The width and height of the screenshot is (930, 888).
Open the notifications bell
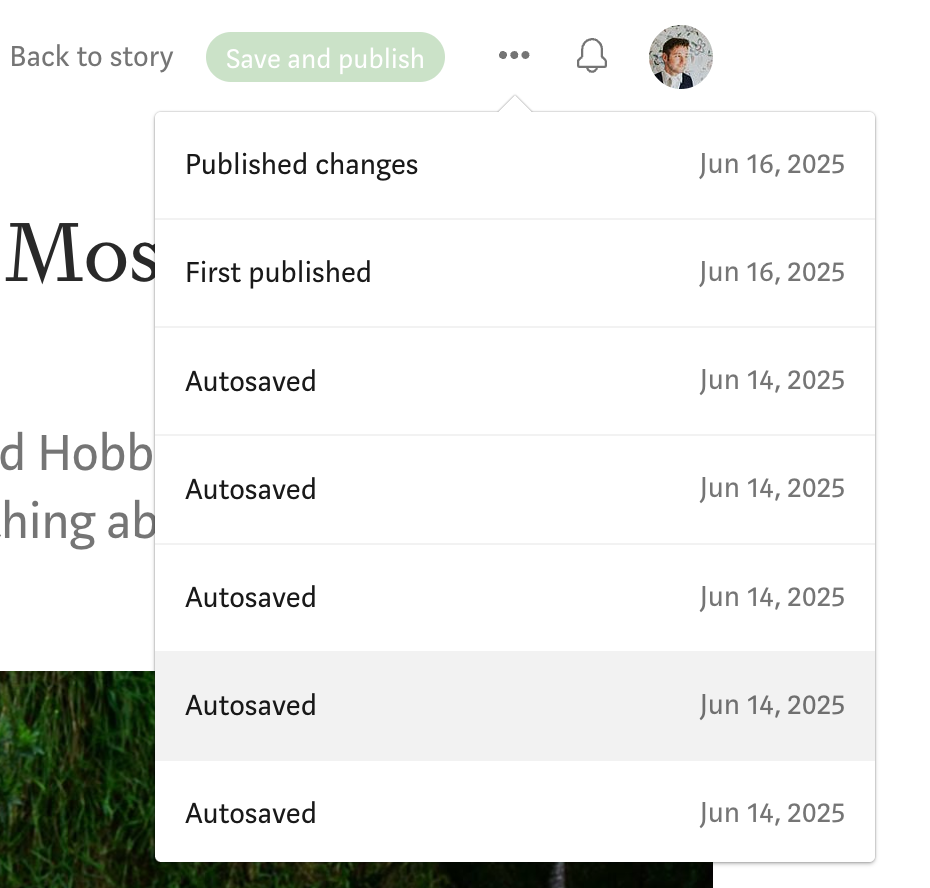[591, 56]
